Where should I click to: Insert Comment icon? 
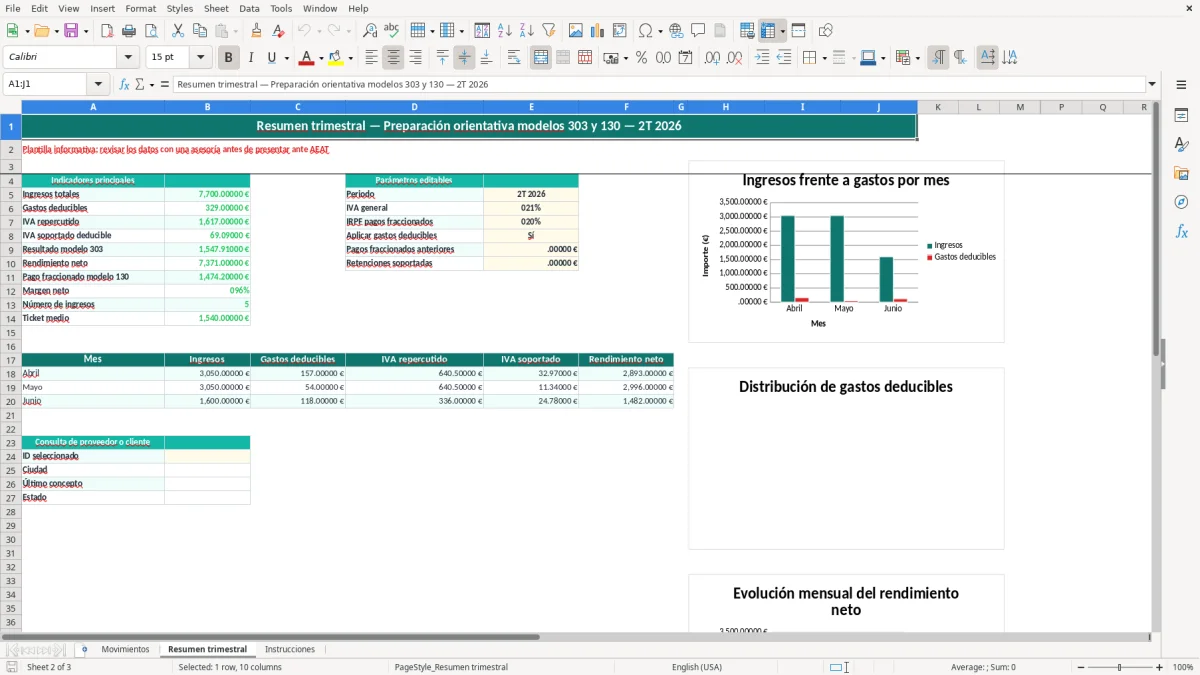click(x=698, y=31)
